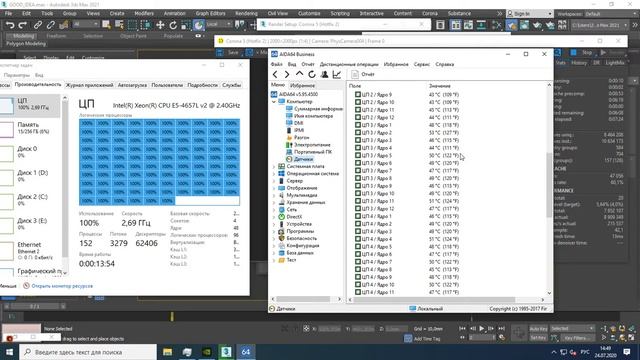640x360 pixels.
Task: Open Select by Name in 3ds Max toolbar
Action: [x=120, y=25]
